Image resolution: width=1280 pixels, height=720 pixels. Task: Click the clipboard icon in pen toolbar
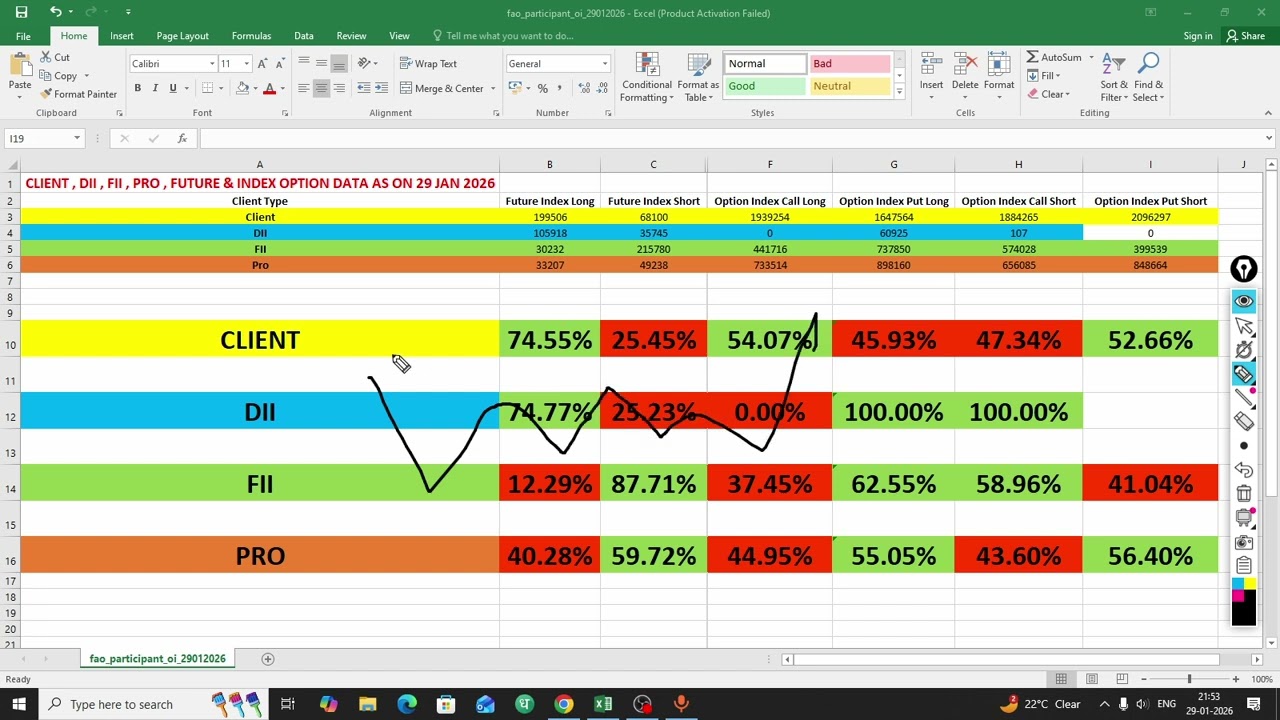coord(1244,565)
